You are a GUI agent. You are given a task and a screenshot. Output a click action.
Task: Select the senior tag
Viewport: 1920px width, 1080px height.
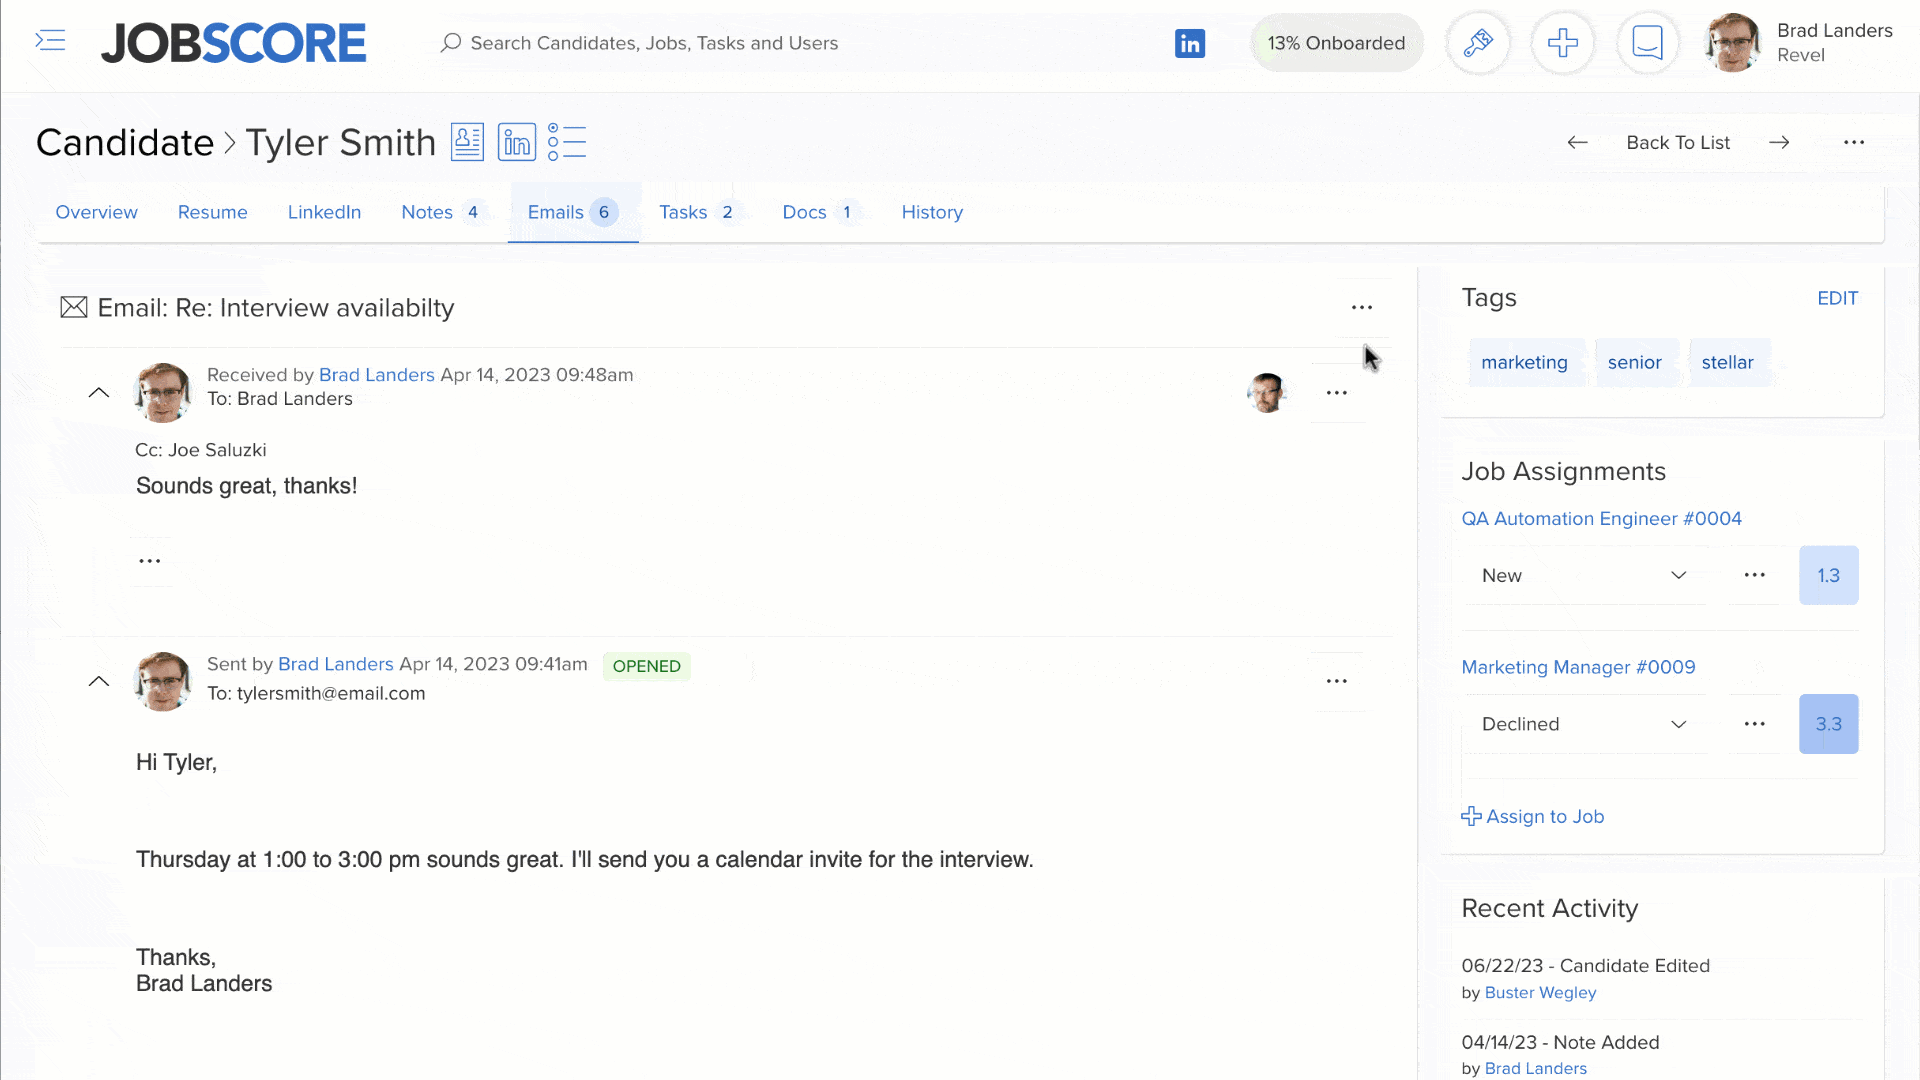pyautogui.click(x=1635, y=362)
